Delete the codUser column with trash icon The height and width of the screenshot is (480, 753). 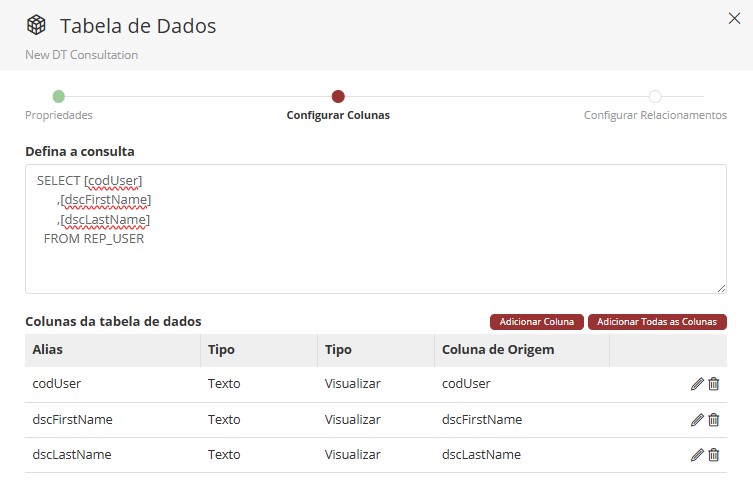tap(714, 384)
